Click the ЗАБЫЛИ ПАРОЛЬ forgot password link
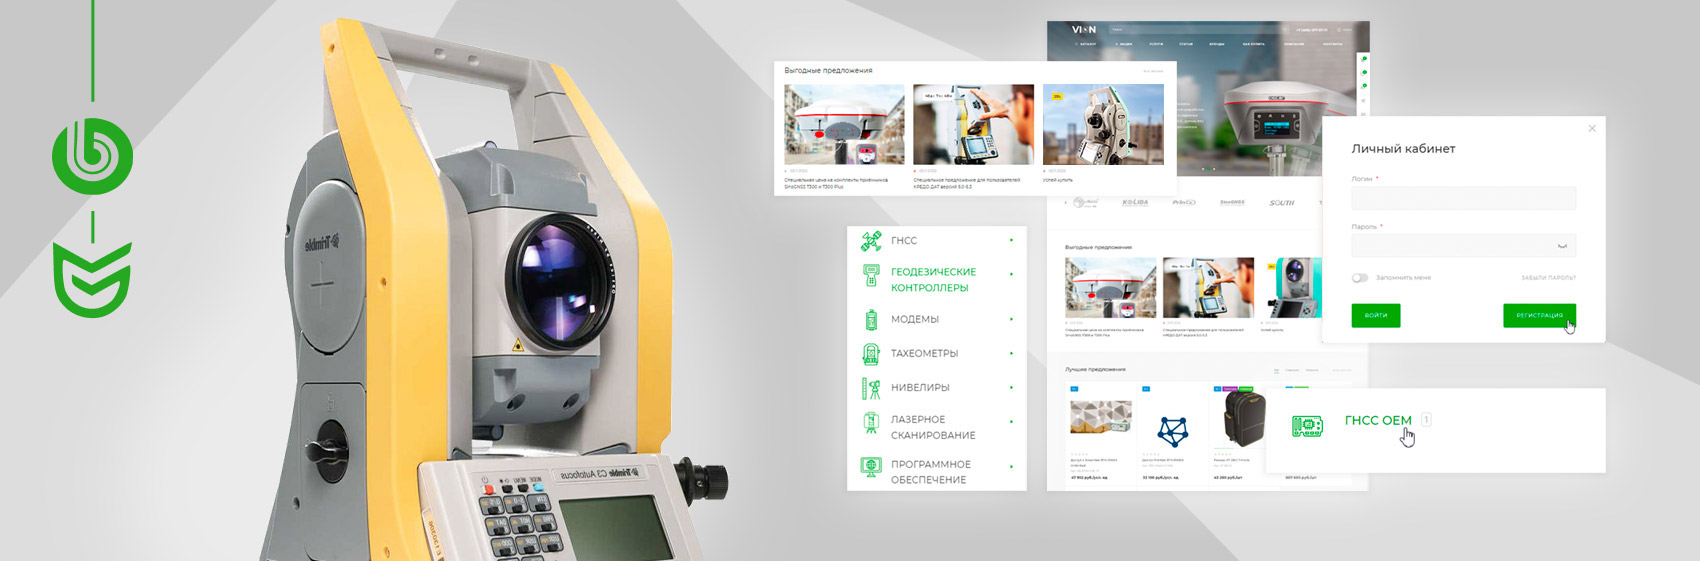 [1547, 278]
